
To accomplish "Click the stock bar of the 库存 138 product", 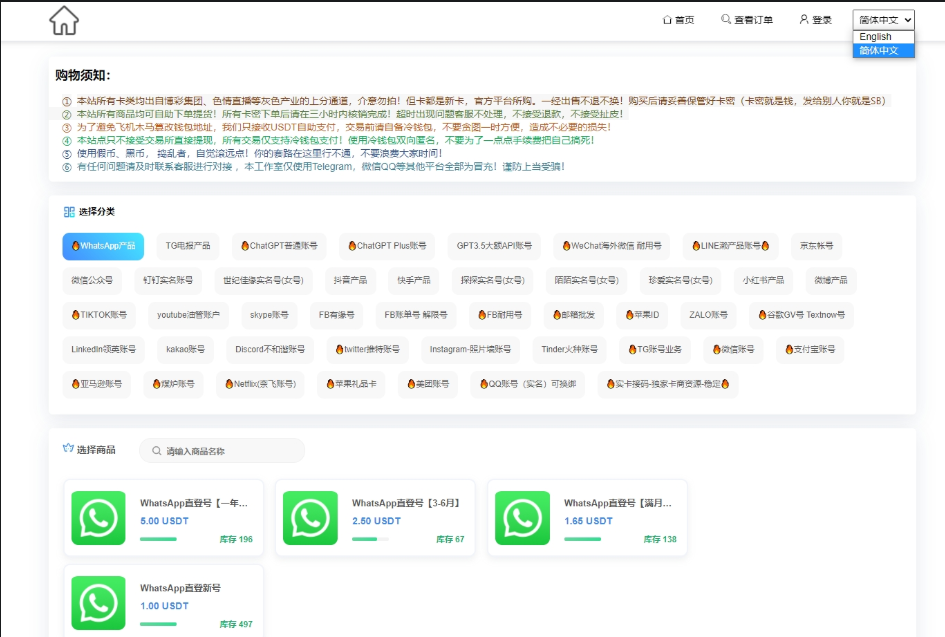I will coord(583,539).
